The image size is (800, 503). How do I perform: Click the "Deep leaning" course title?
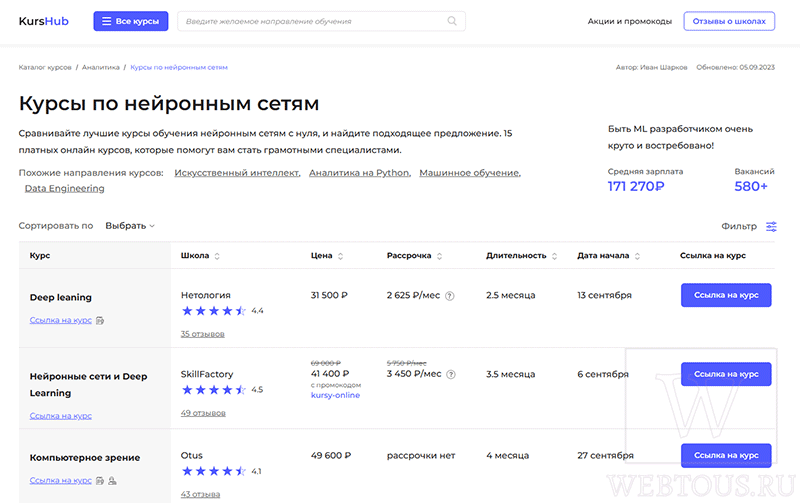click(x=61, y=297)
